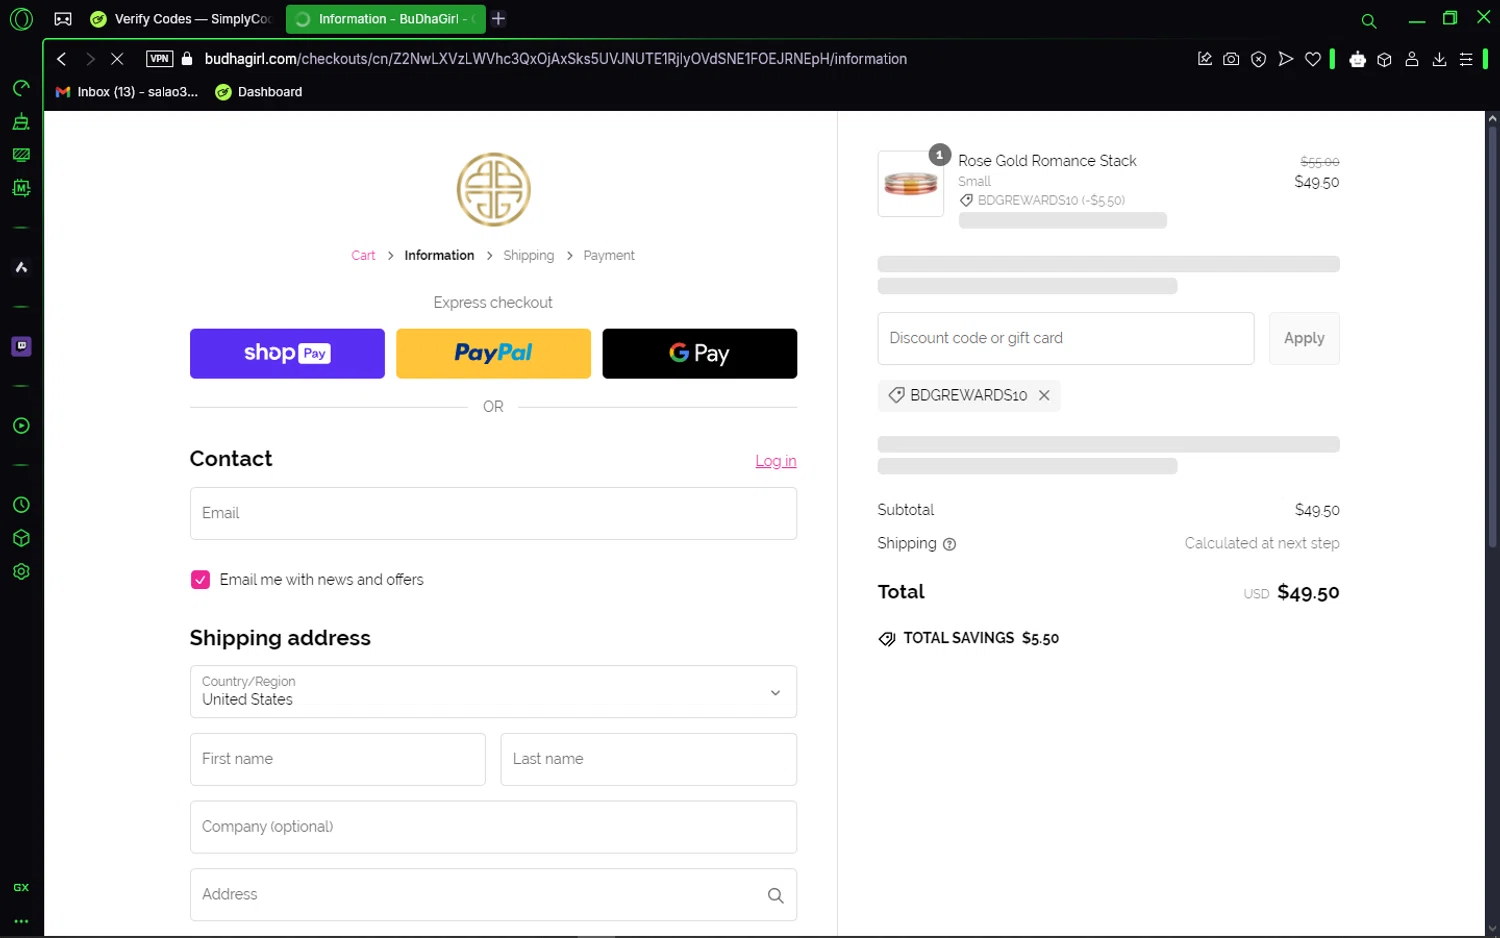Image resolution: width=1500 pixels, height=938 pixels.
Task: Open the GX Corner screen icon in sidebar
Action: (x=21, y=155)
